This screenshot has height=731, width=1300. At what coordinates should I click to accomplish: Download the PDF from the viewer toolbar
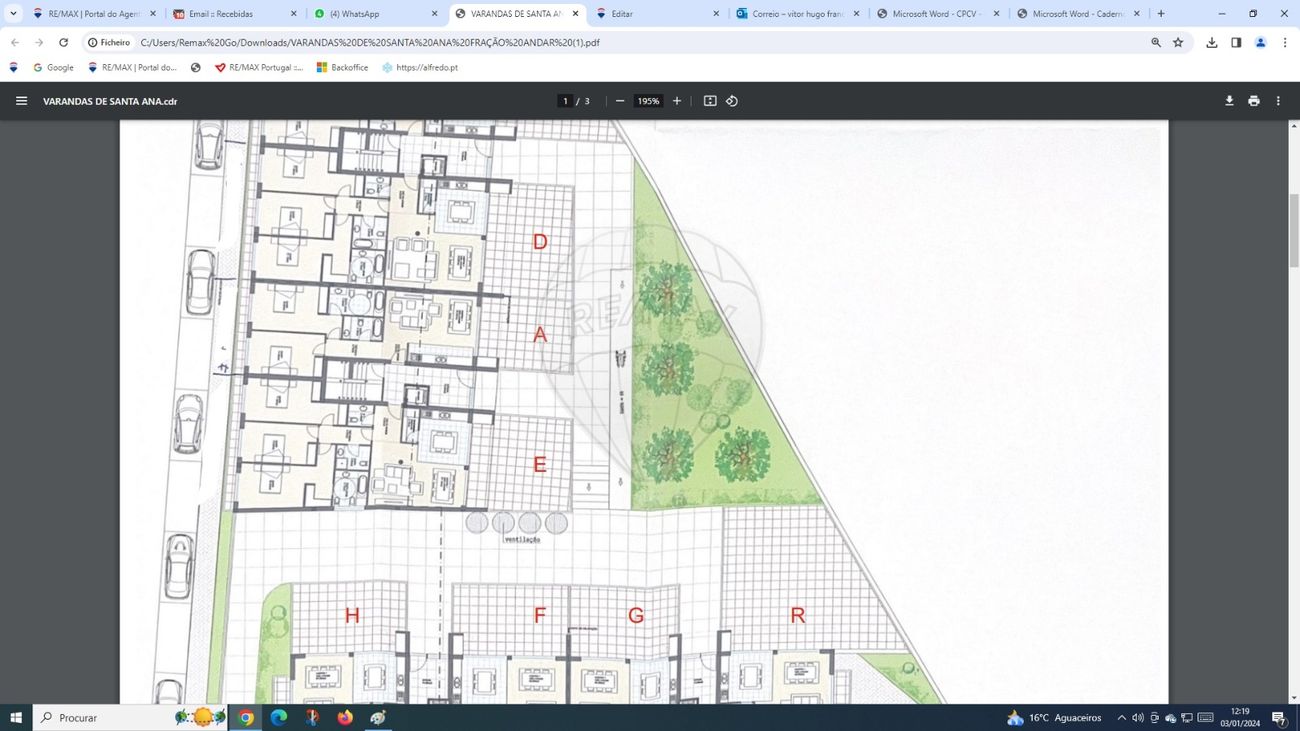(1229, 101)
